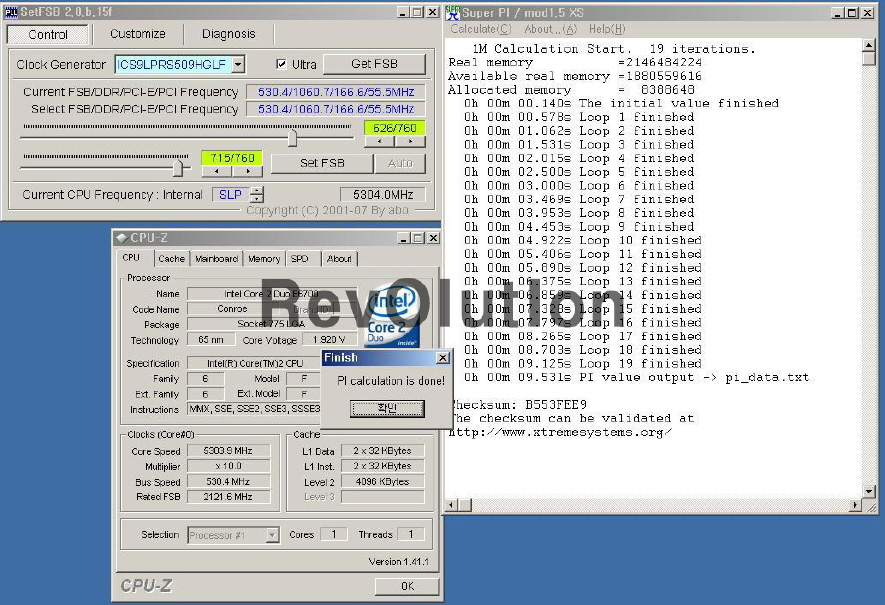This screenshot has height=605, width=885.
Task: Click left arrow under 715/760 value
Action: 217,170
